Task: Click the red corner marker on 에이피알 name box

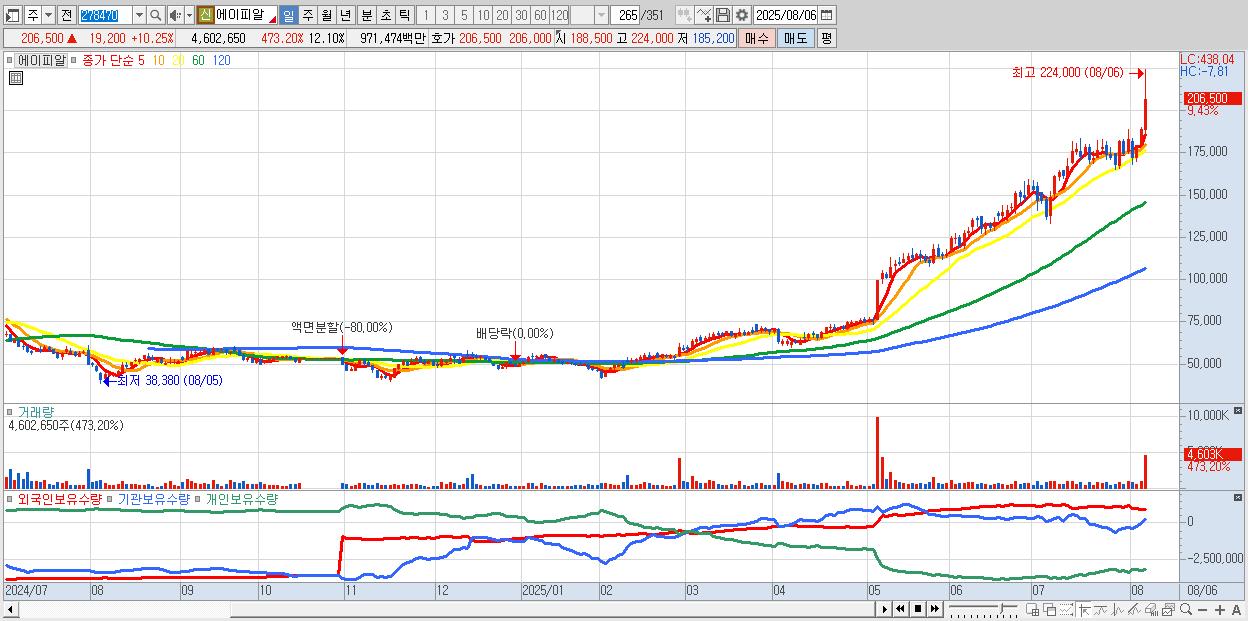Action: point(272,20)
